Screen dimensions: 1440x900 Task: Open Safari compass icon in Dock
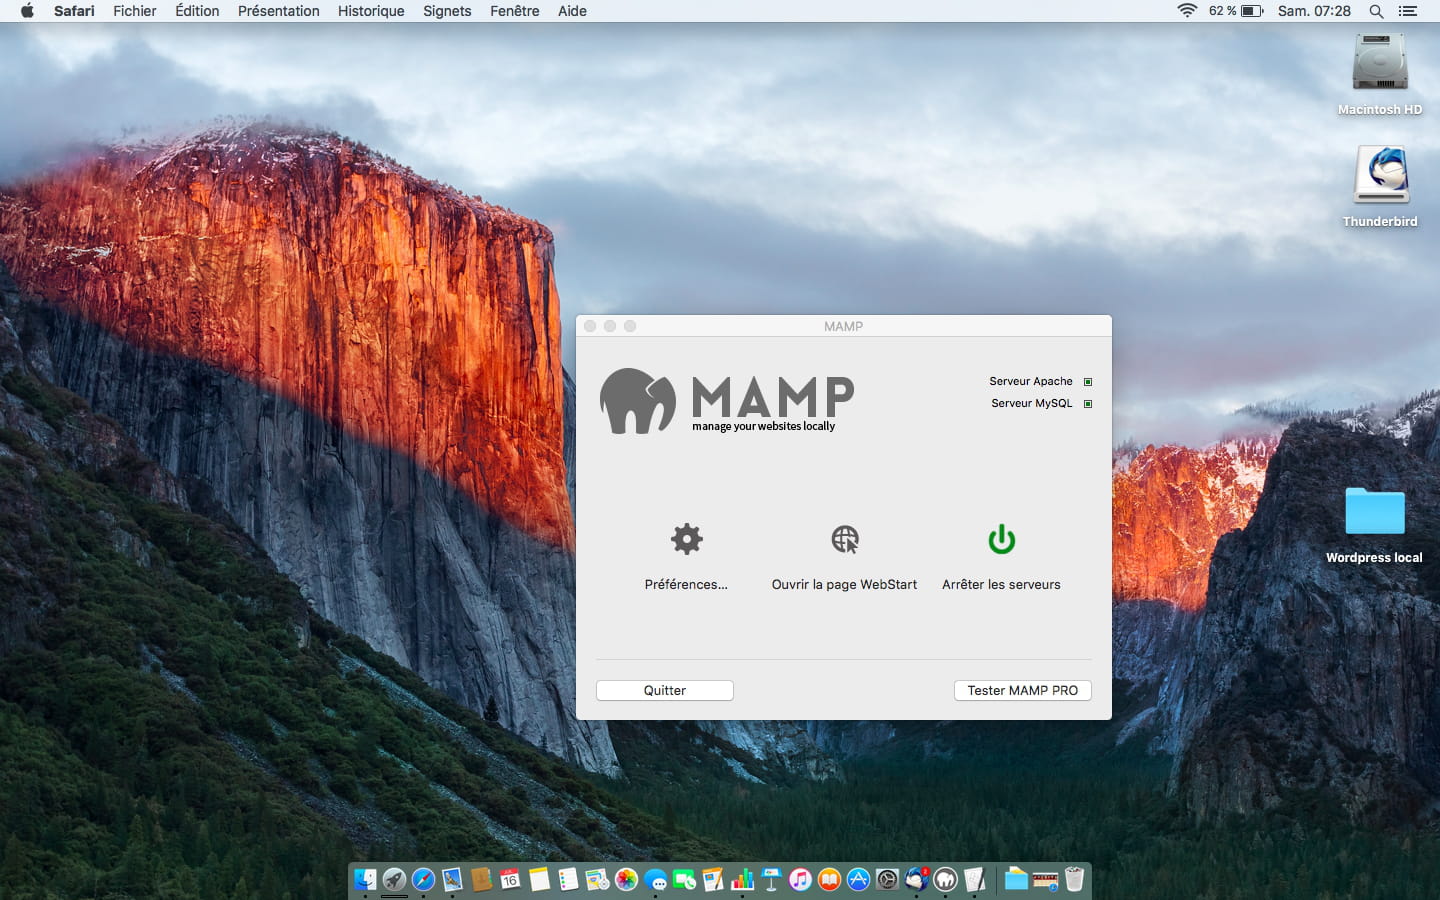423,879
